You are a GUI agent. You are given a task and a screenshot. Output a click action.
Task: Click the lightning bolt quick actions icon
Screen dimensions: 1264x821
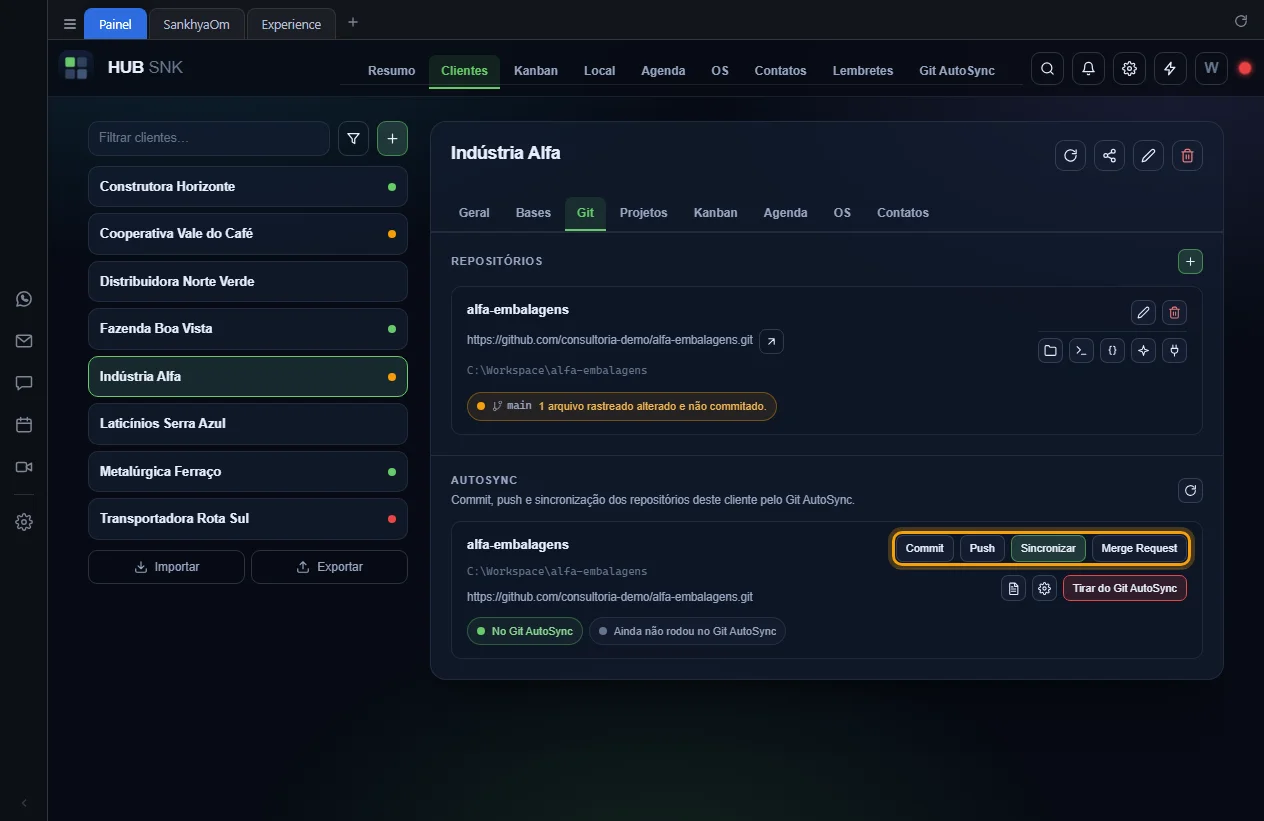click(1170, 69)
